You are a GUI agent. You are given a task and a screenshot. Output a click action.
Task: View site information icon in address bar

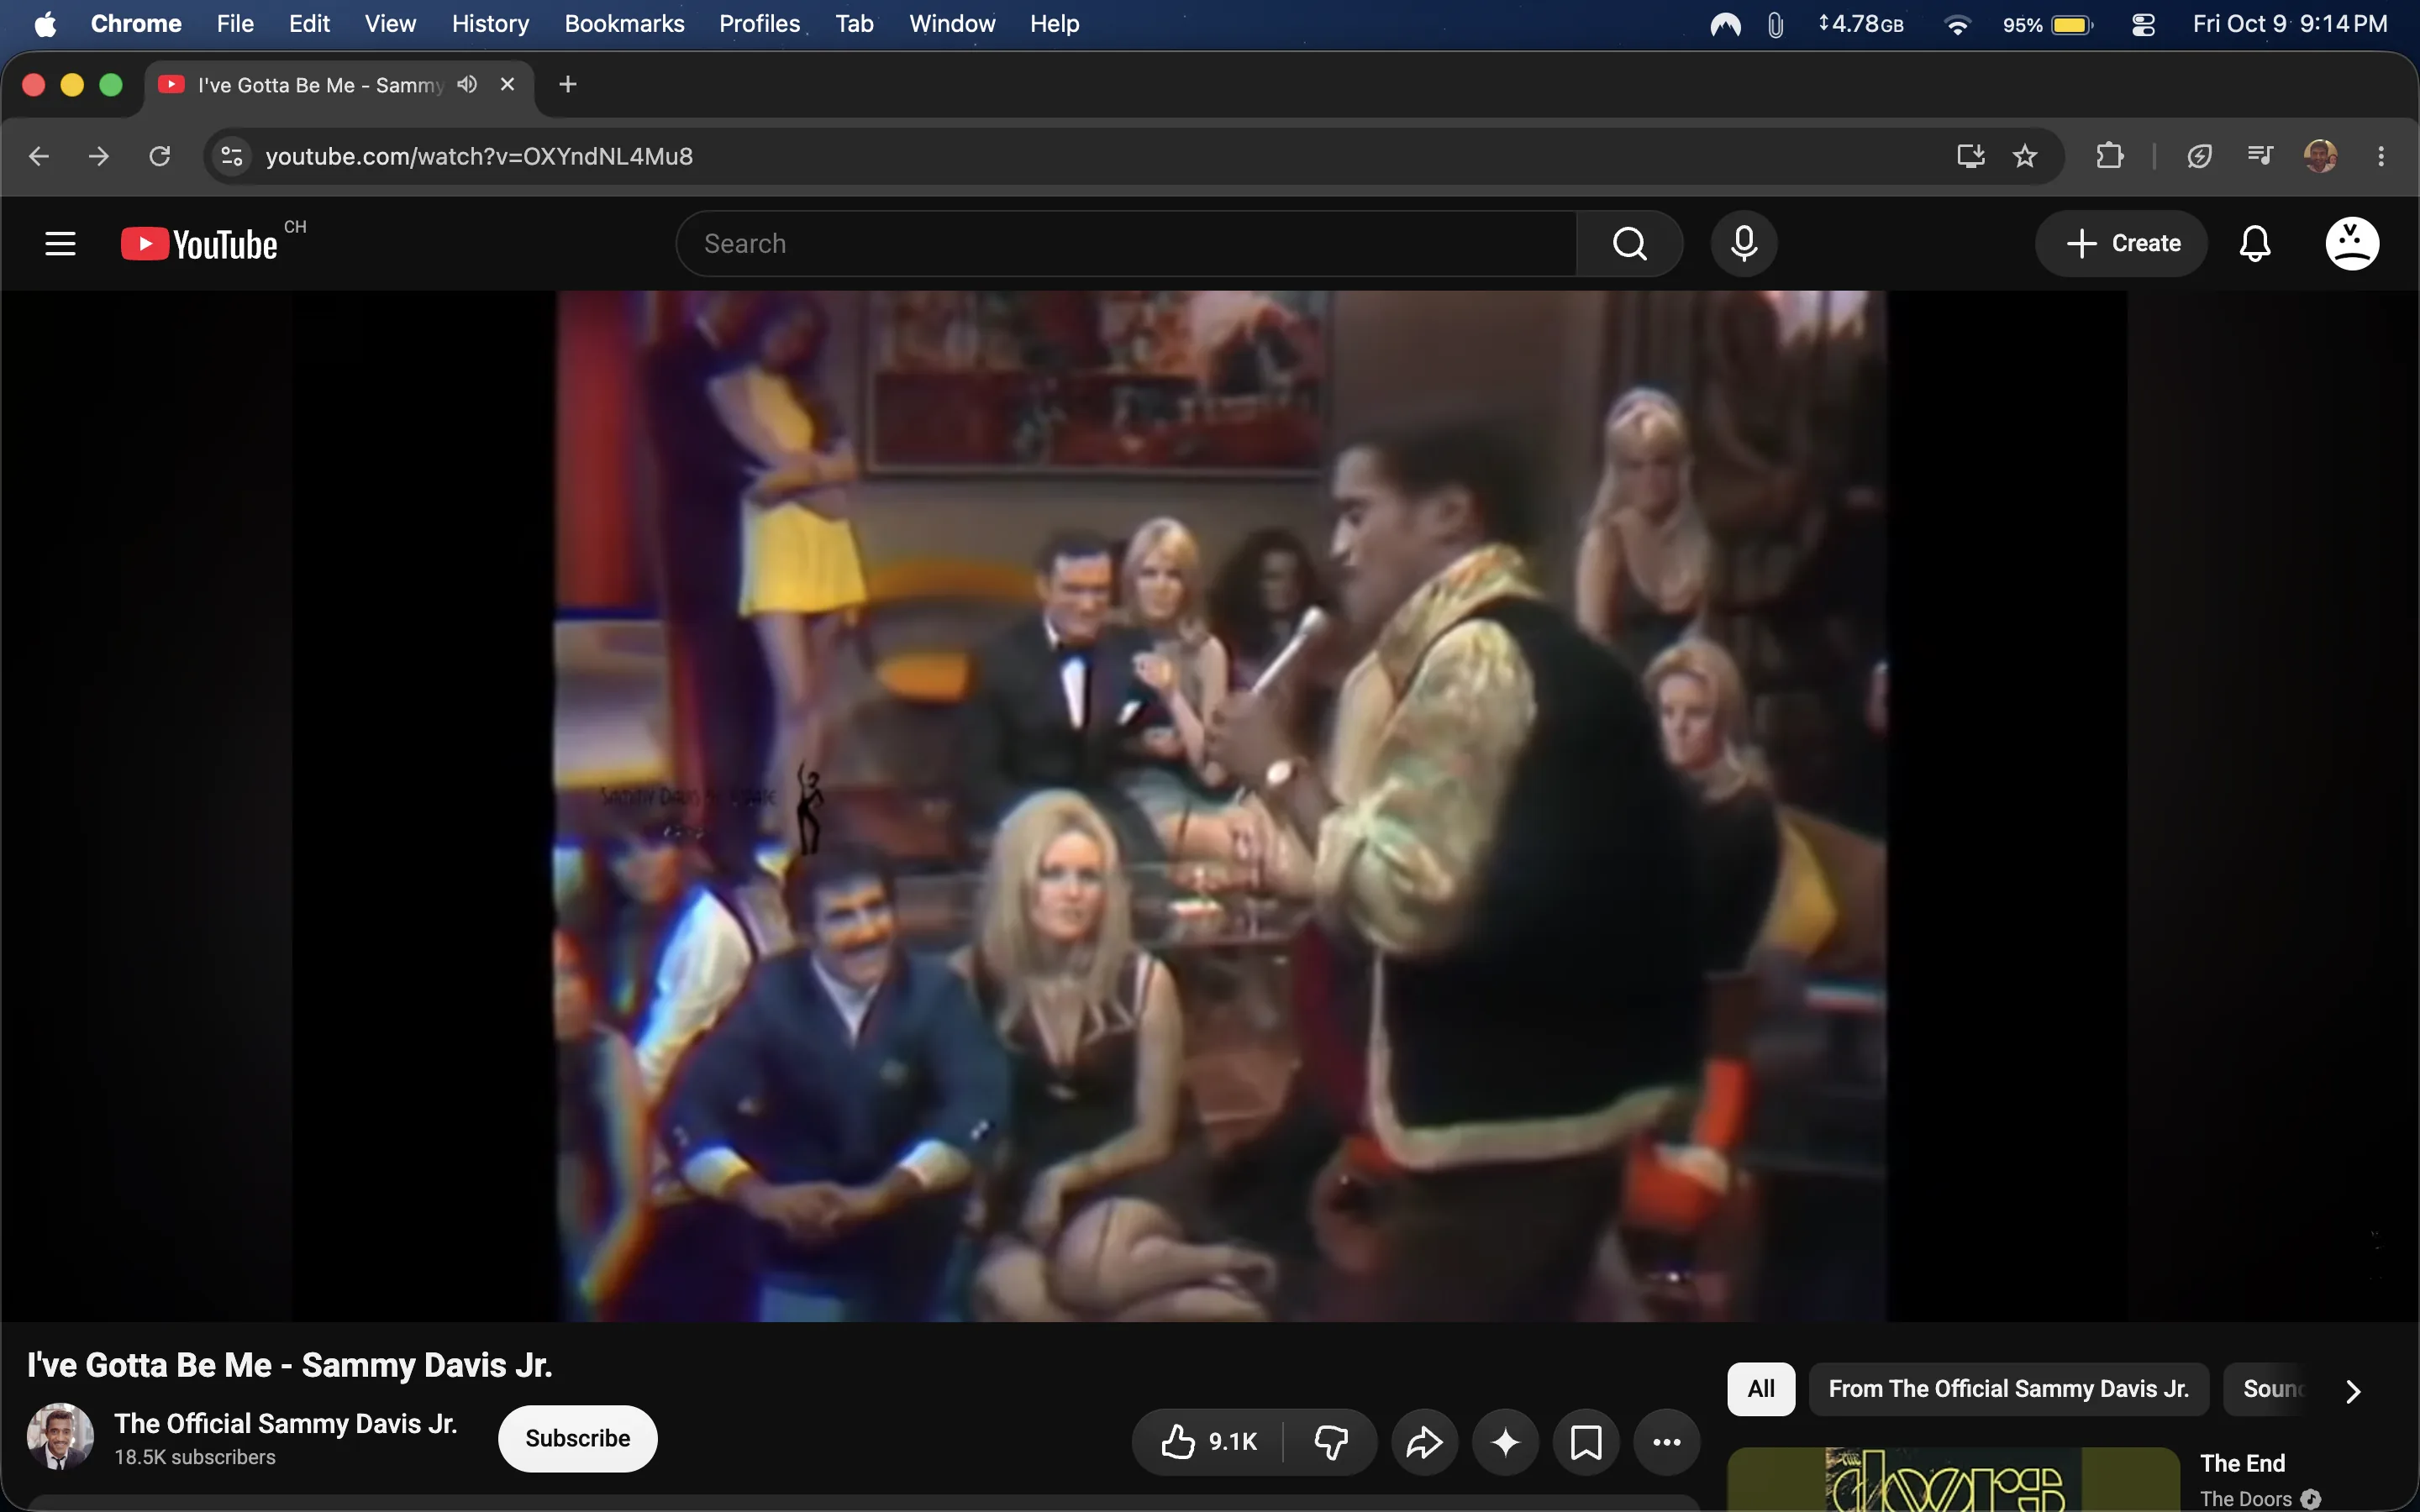tap(232, 156)
